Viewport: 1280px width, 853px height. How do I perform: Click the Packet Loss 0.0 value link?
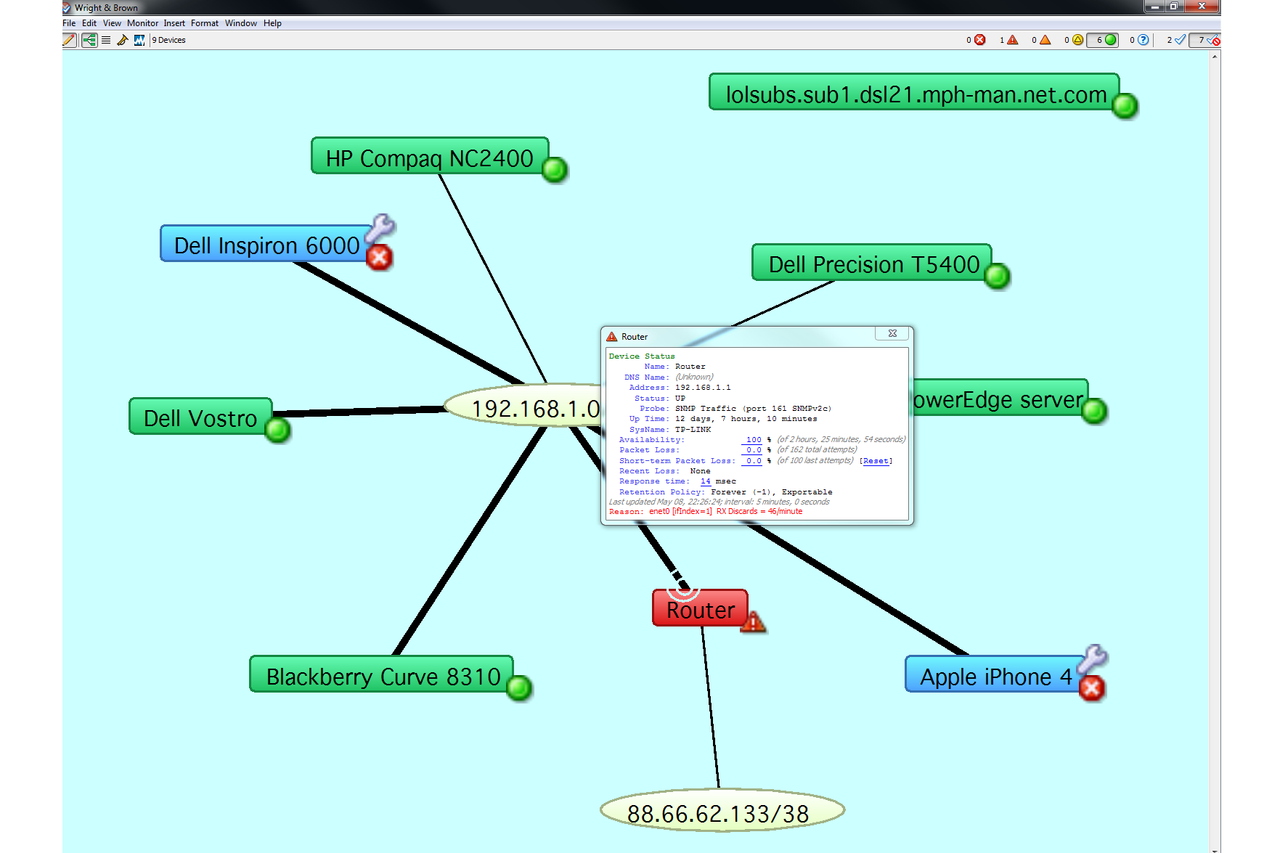click(x=754, y=450)
